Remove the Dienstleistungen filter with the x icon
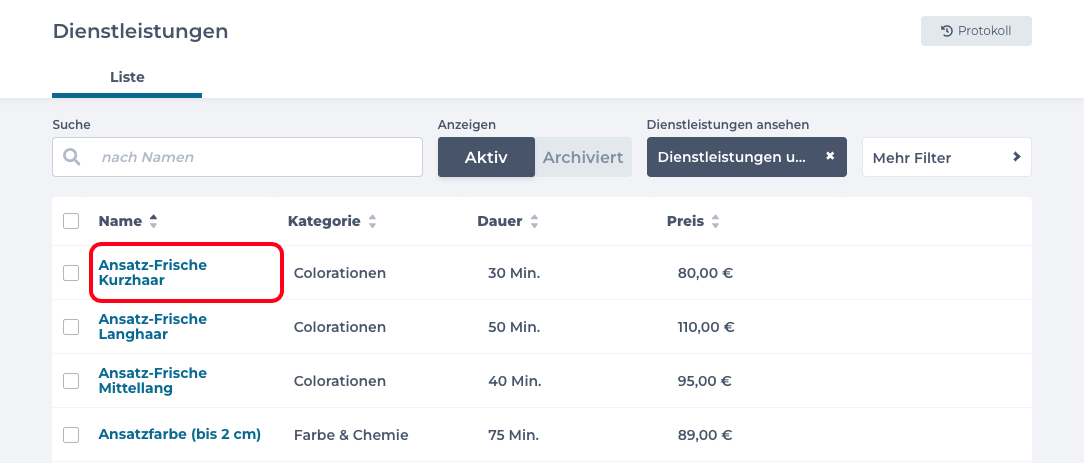 point(830,156)
